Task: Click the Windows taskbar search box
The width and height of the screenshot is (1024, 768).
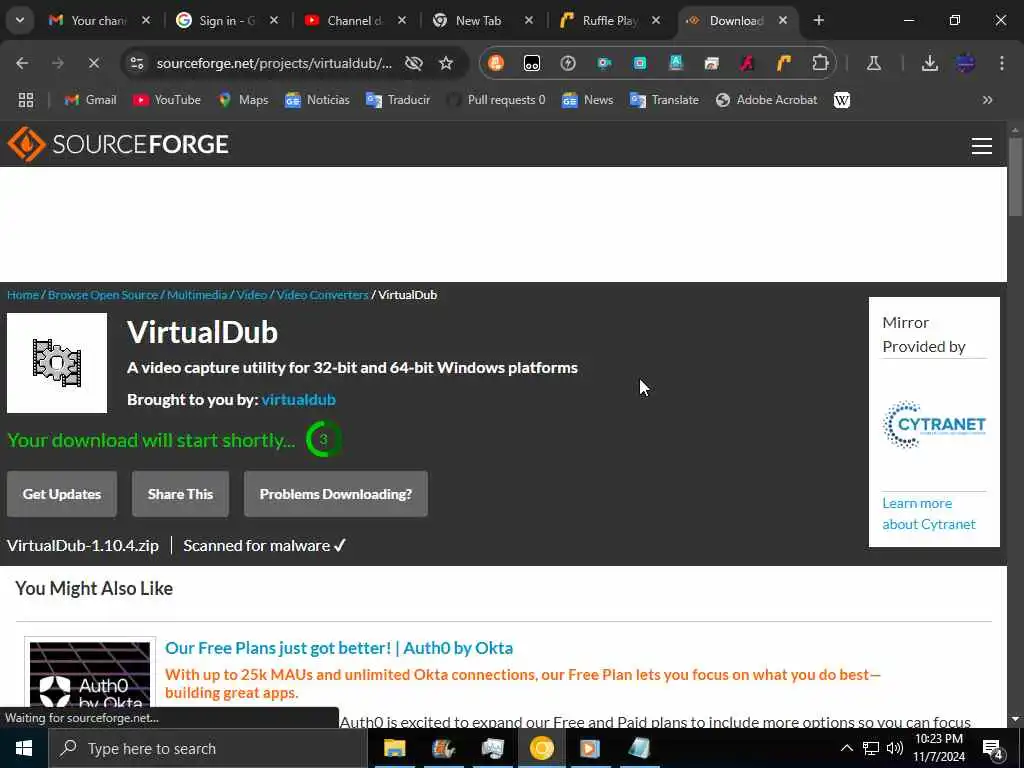Action: click(208, 748)
